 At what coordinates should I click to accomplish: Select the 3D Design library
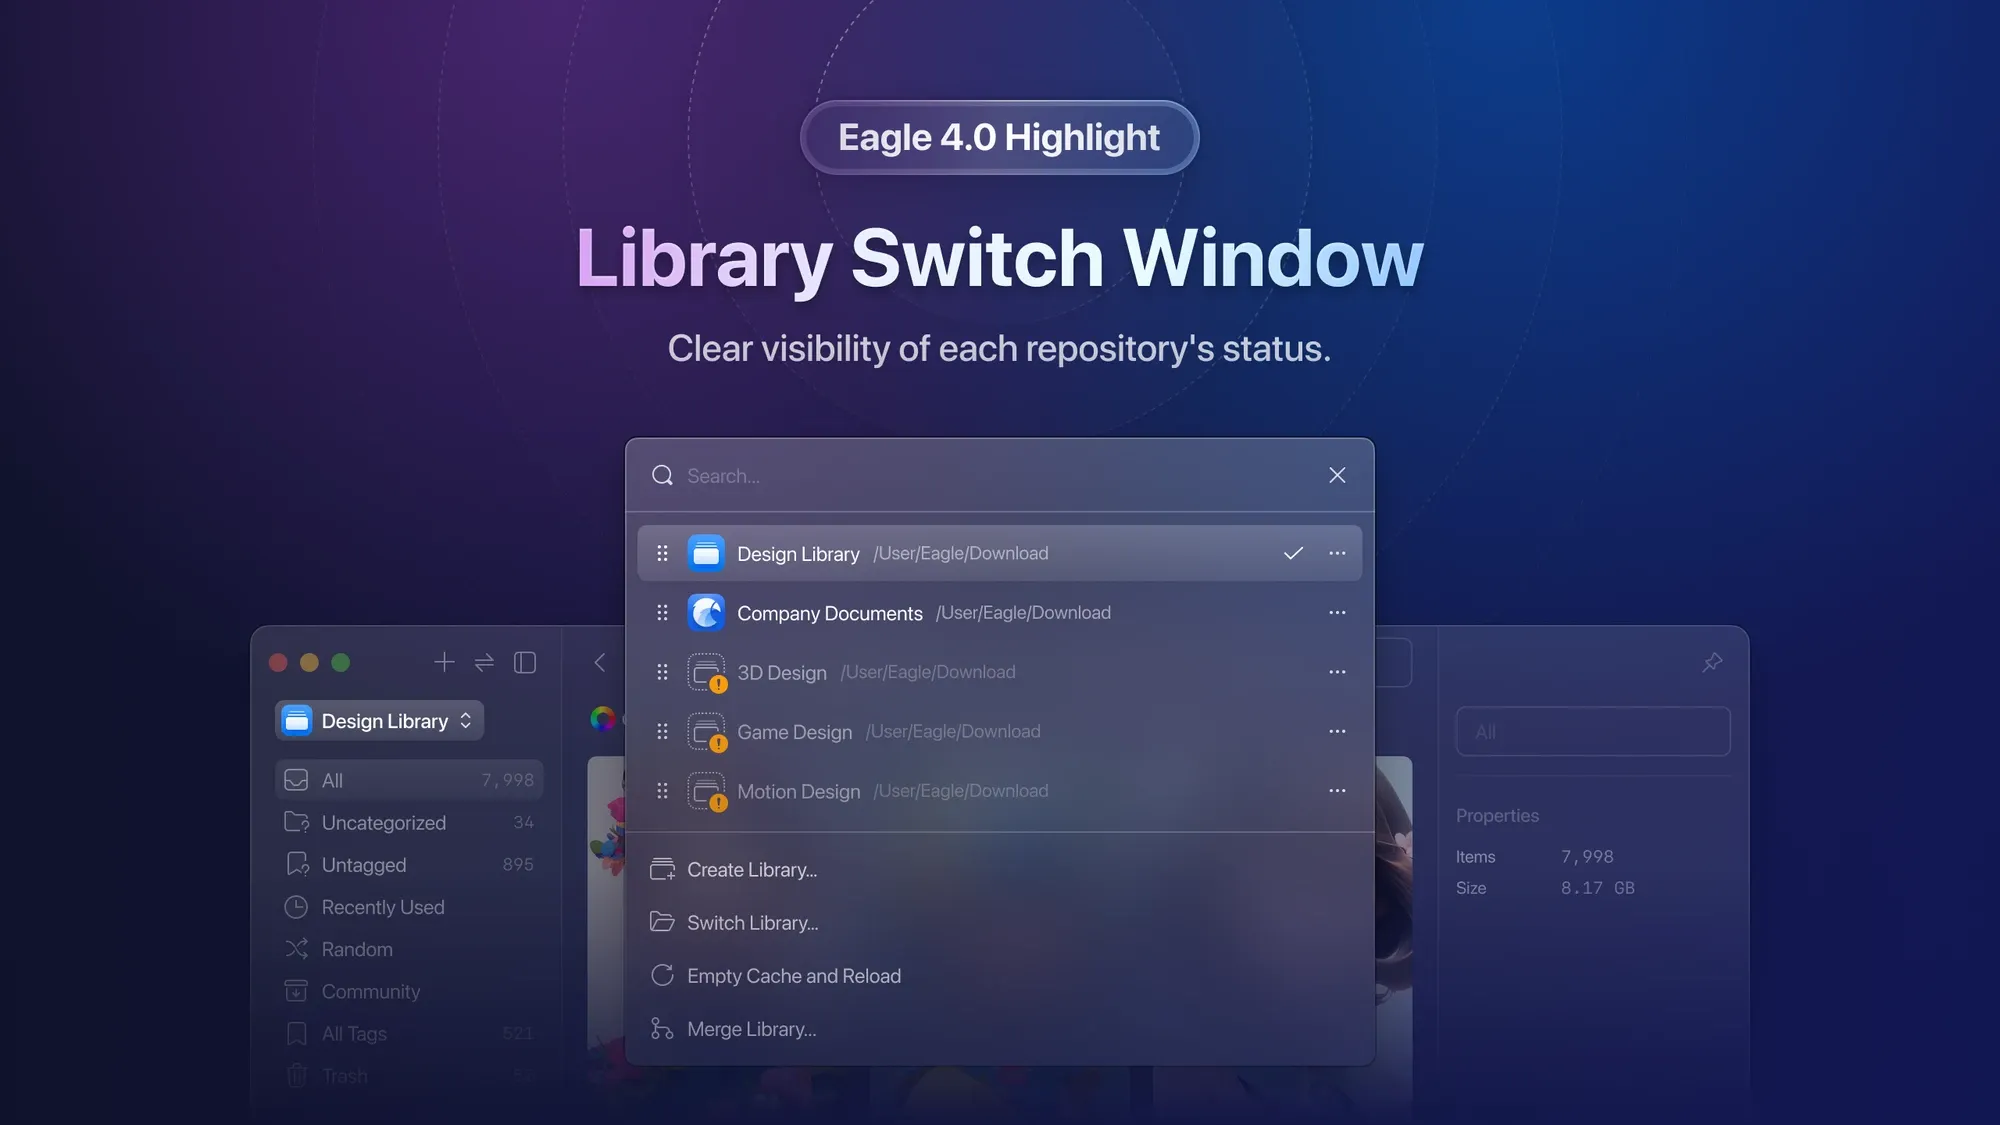pyautogui.click(x=999, y=672)
